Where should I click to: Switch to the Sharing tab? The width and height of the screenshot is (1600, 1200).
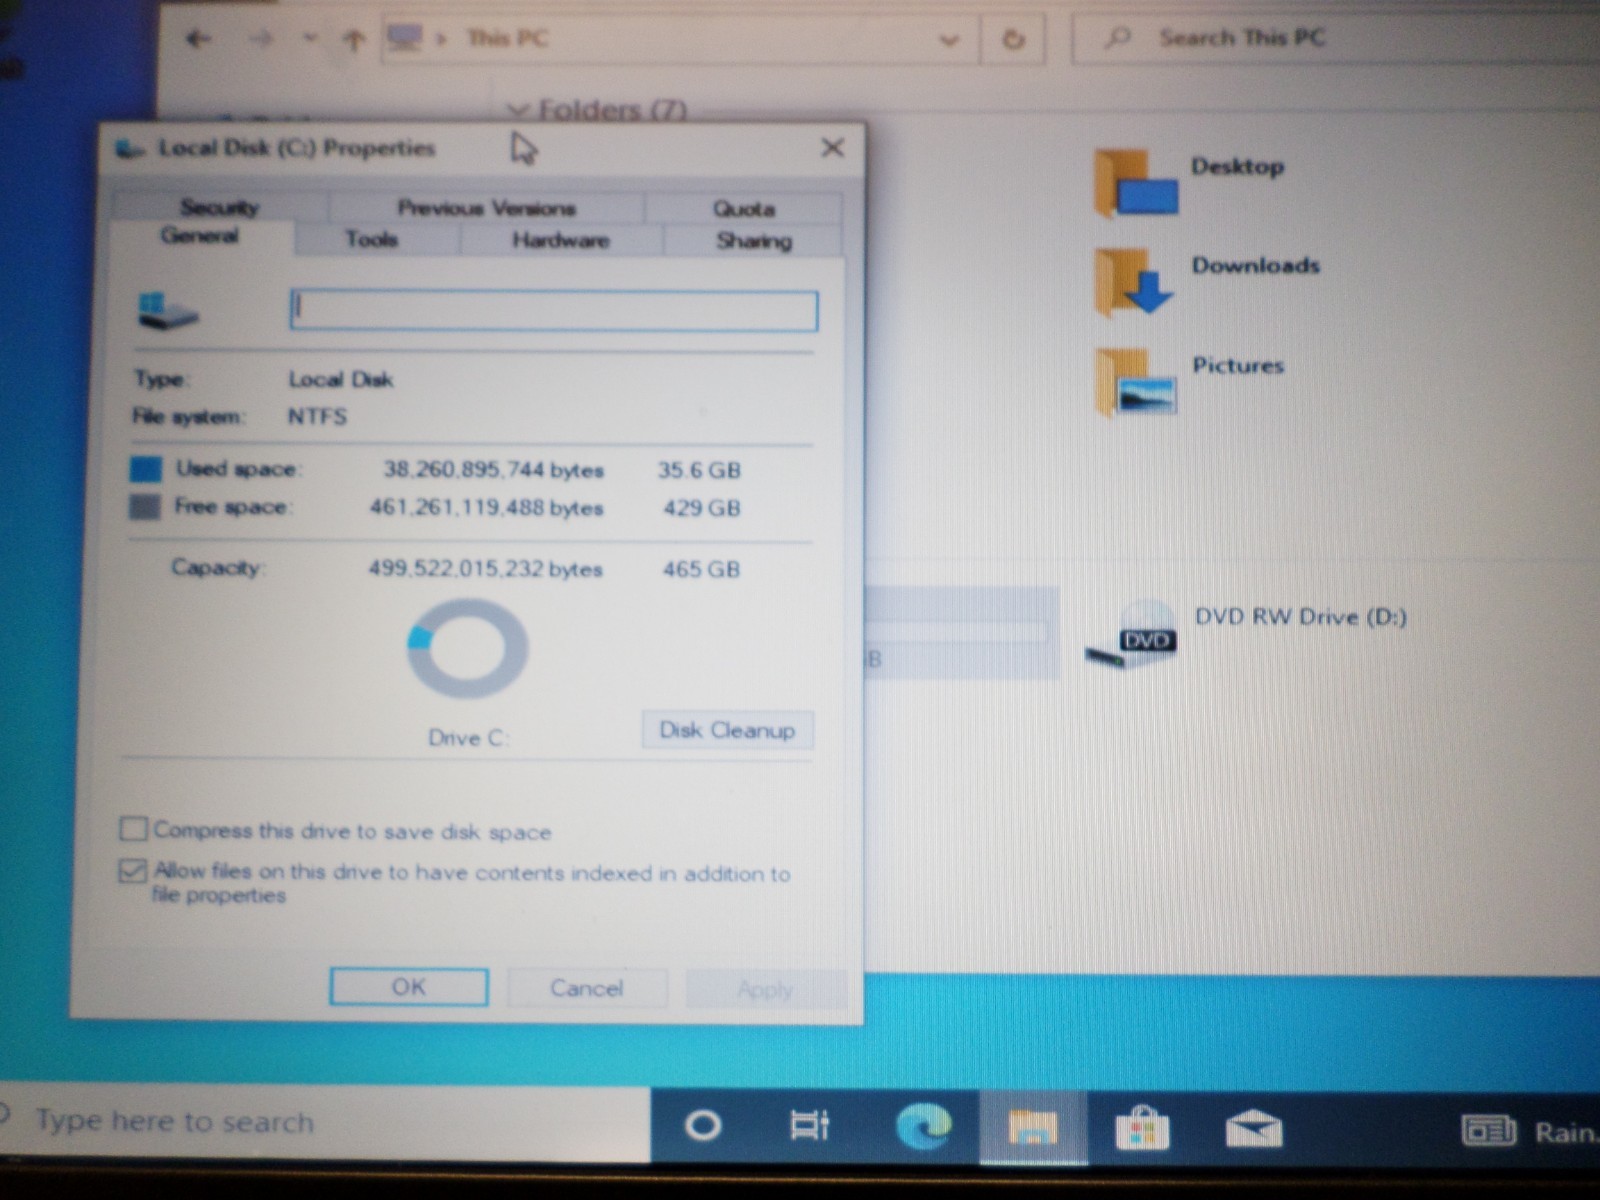tap(754, 241)
